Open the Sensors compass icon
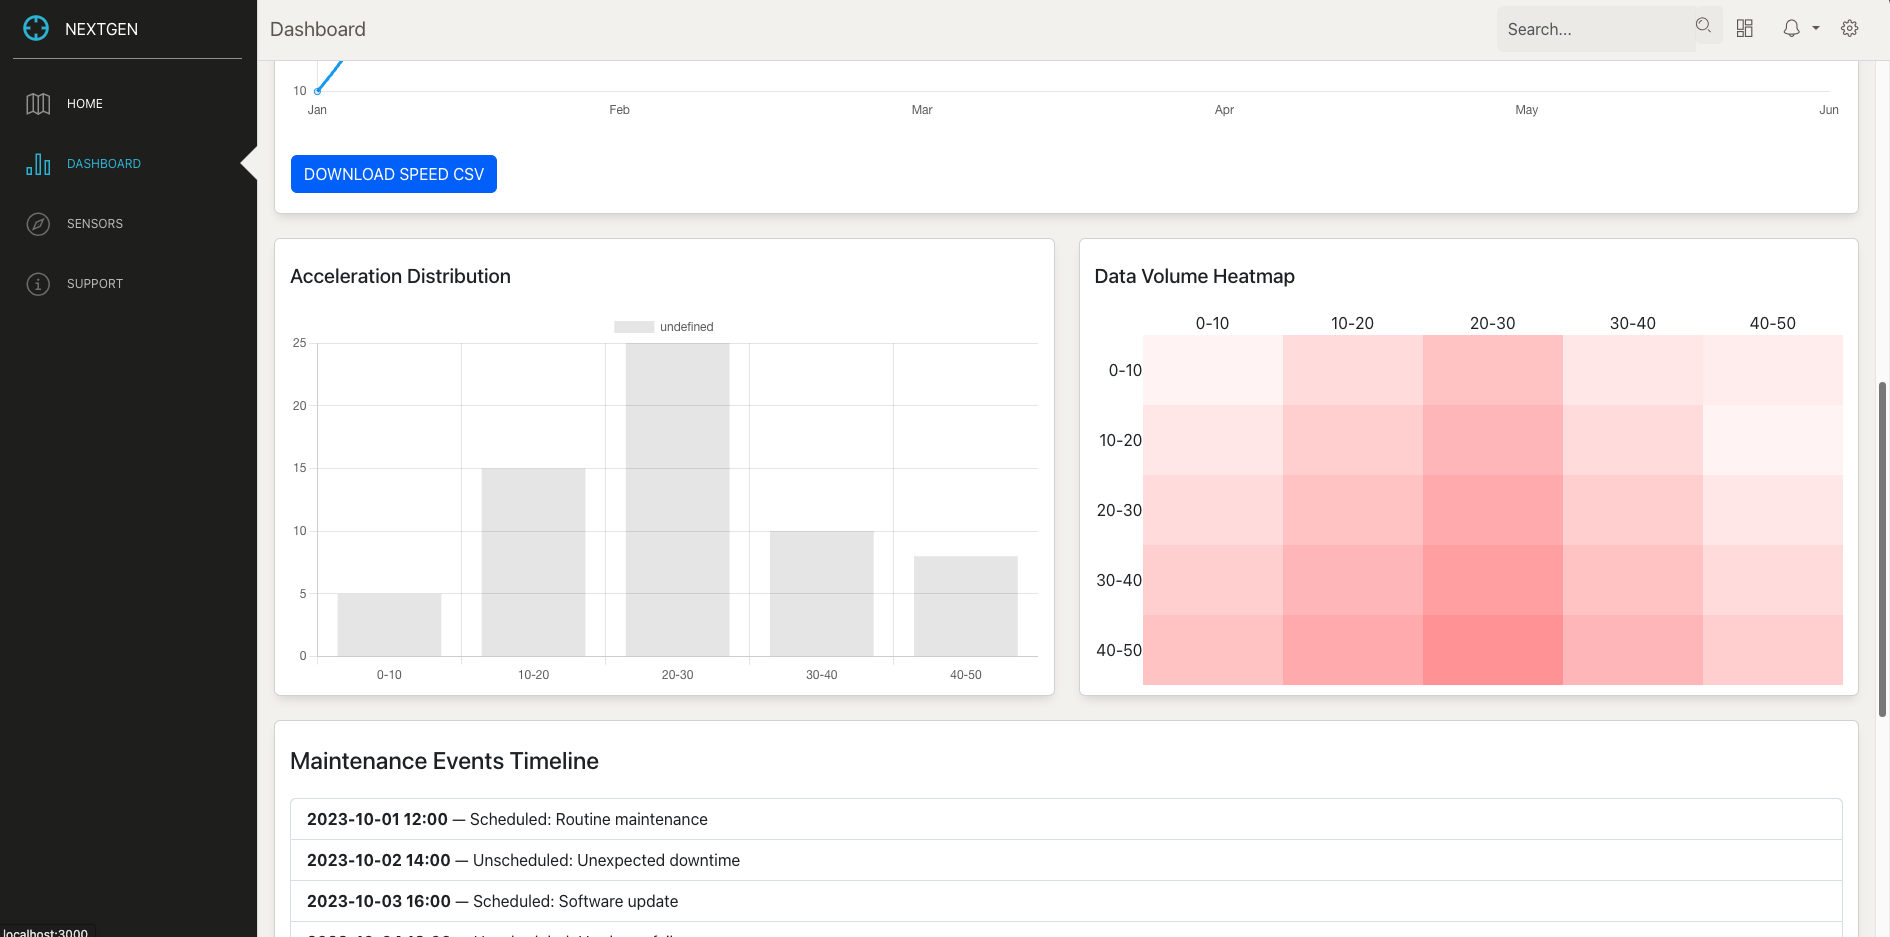Image resolution: width=1890 pixels, height=937 pixels. (x=38, y=224)
